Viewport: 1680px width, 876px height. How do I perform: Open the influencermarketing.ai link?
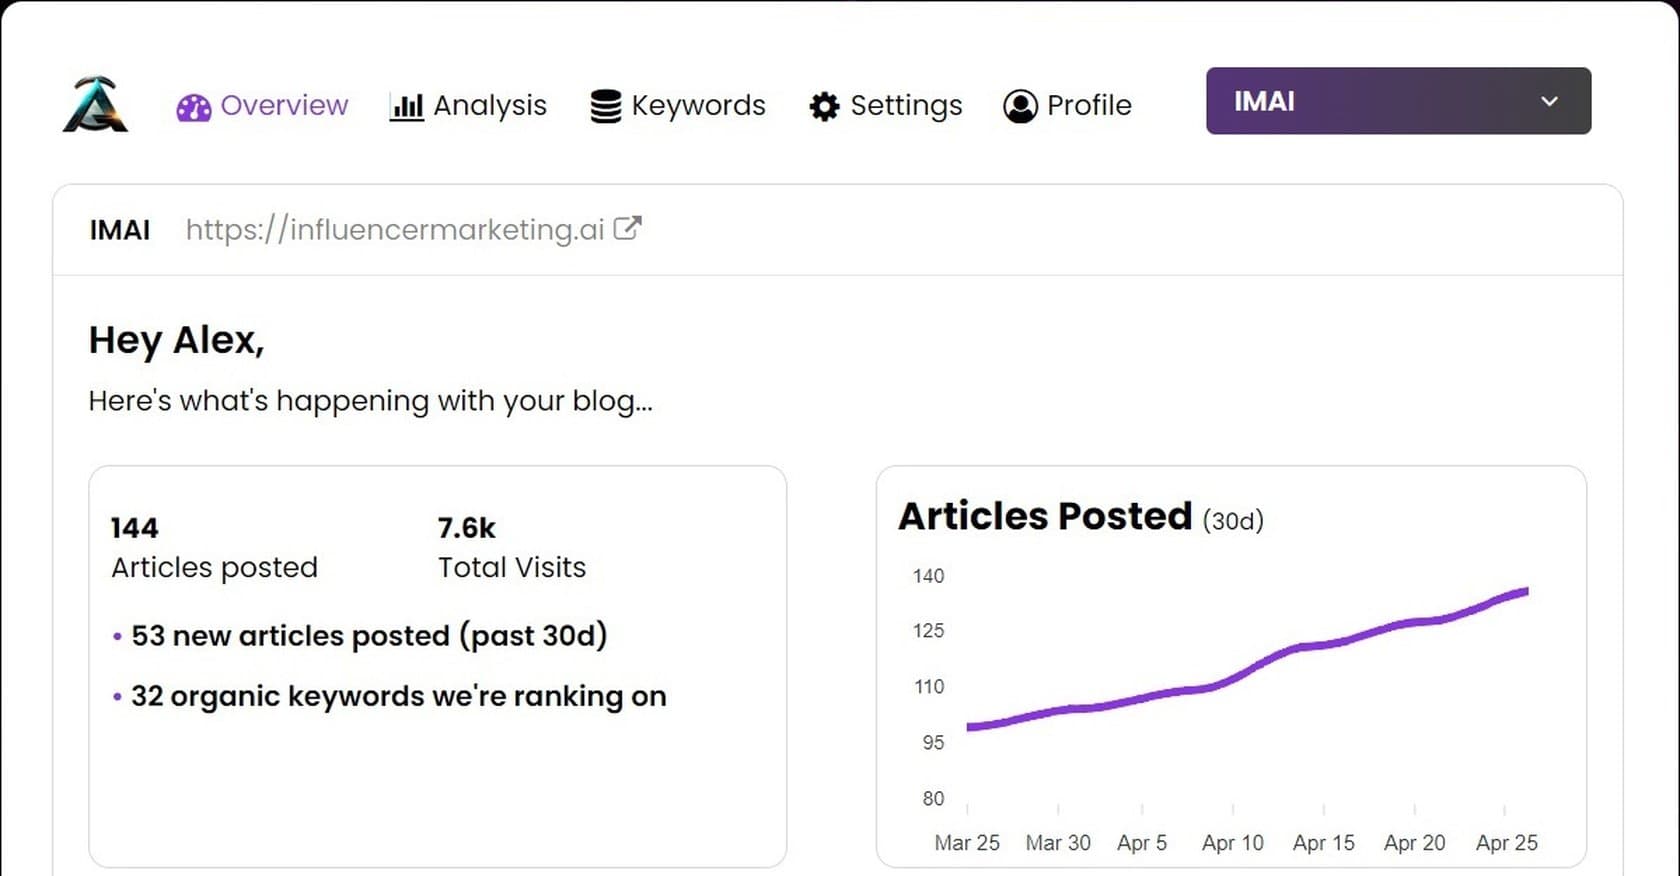tap(397, 229)
